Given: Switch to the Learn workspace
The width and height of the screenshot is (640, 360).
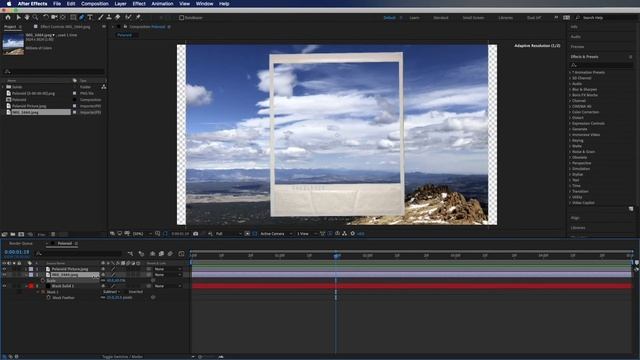Looking at the screenshot, I should 414,18.
